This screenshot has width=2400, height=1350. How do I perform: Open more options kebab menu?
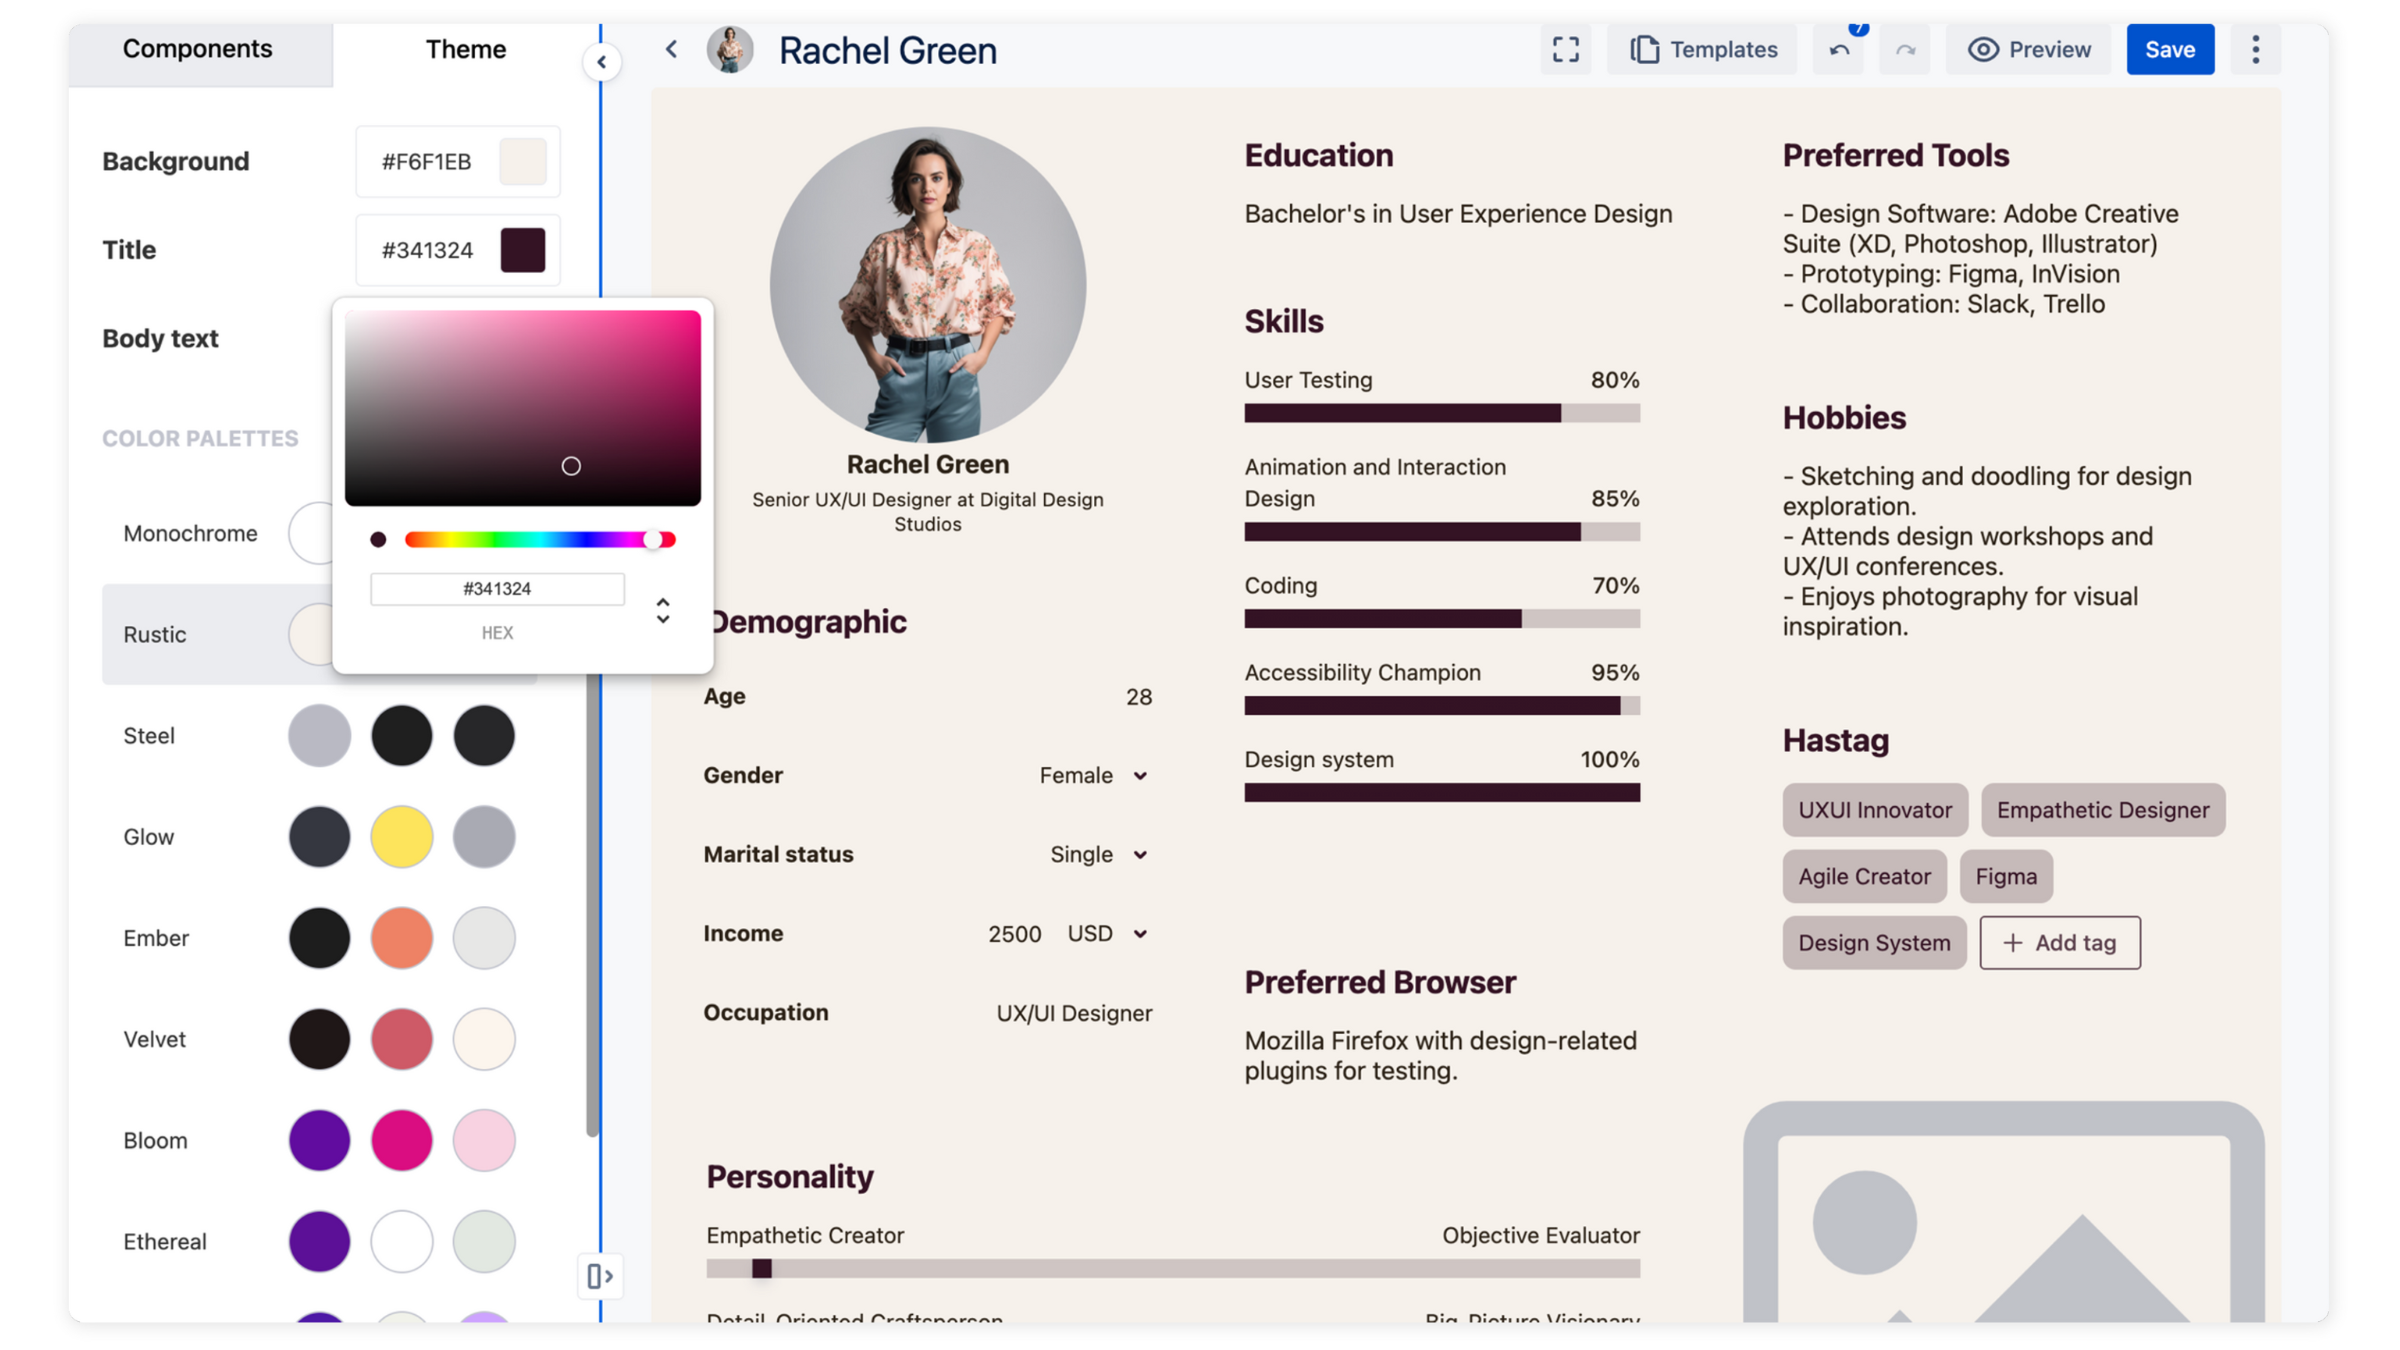[x=2255, y=49]
